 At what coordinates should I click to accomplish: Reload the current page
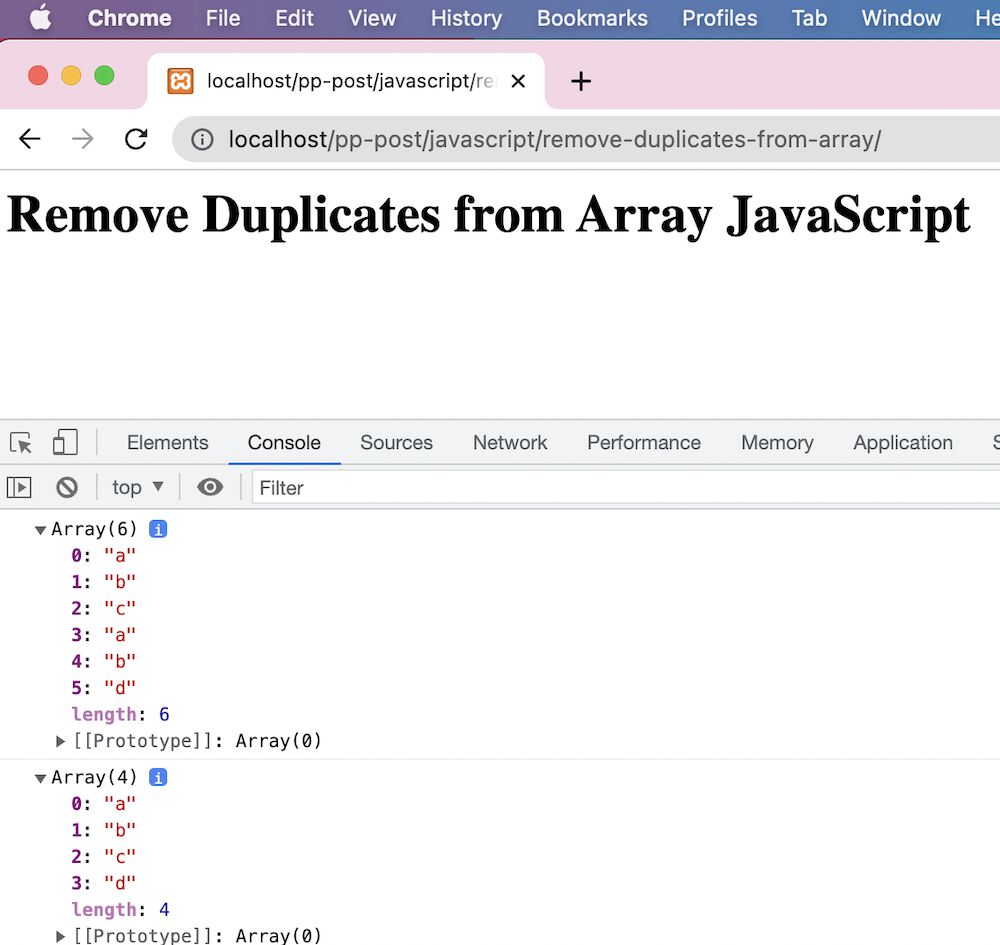(x=136, y=139)
